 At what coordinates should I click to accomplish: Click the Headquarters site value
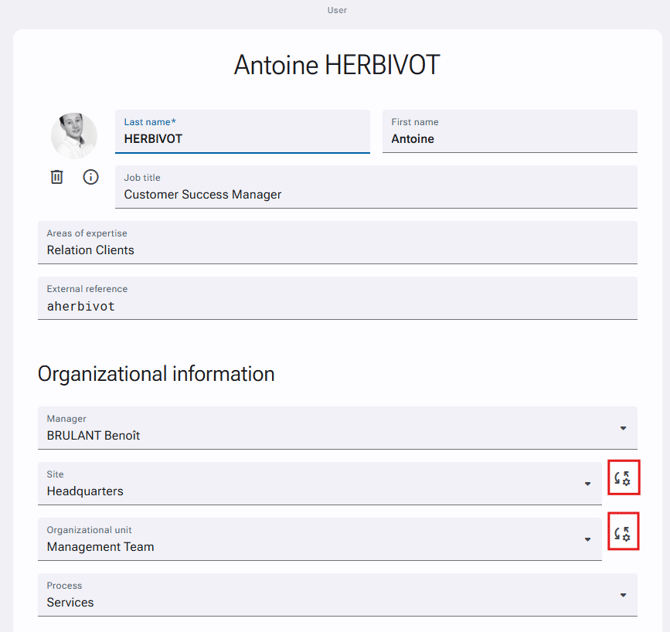pyautogui.click(x=85, y=491)
